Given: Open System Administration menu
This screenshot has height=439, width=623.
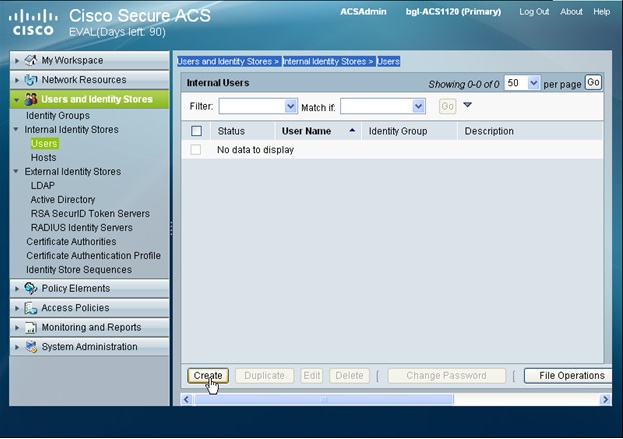Looking at the screenshot, I should (89, 347).
